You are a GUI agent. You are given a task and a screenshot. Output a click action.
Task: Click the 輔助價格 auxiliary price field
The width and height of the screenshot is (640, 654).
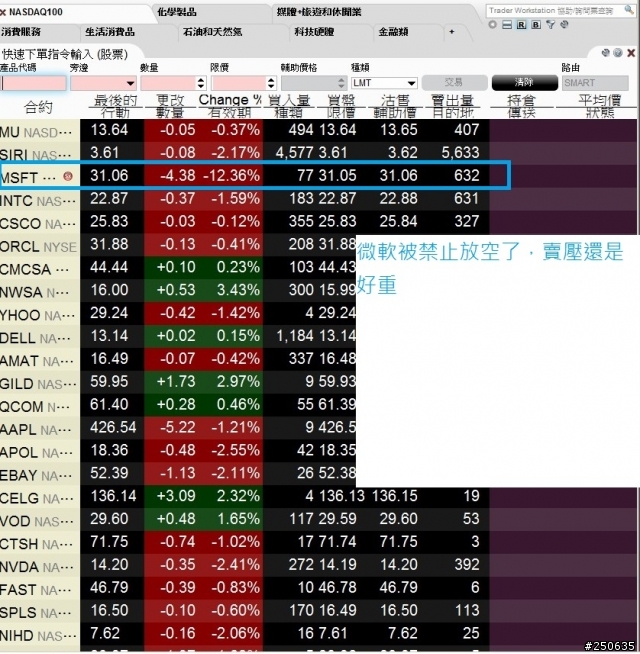[x=309, y=83]
